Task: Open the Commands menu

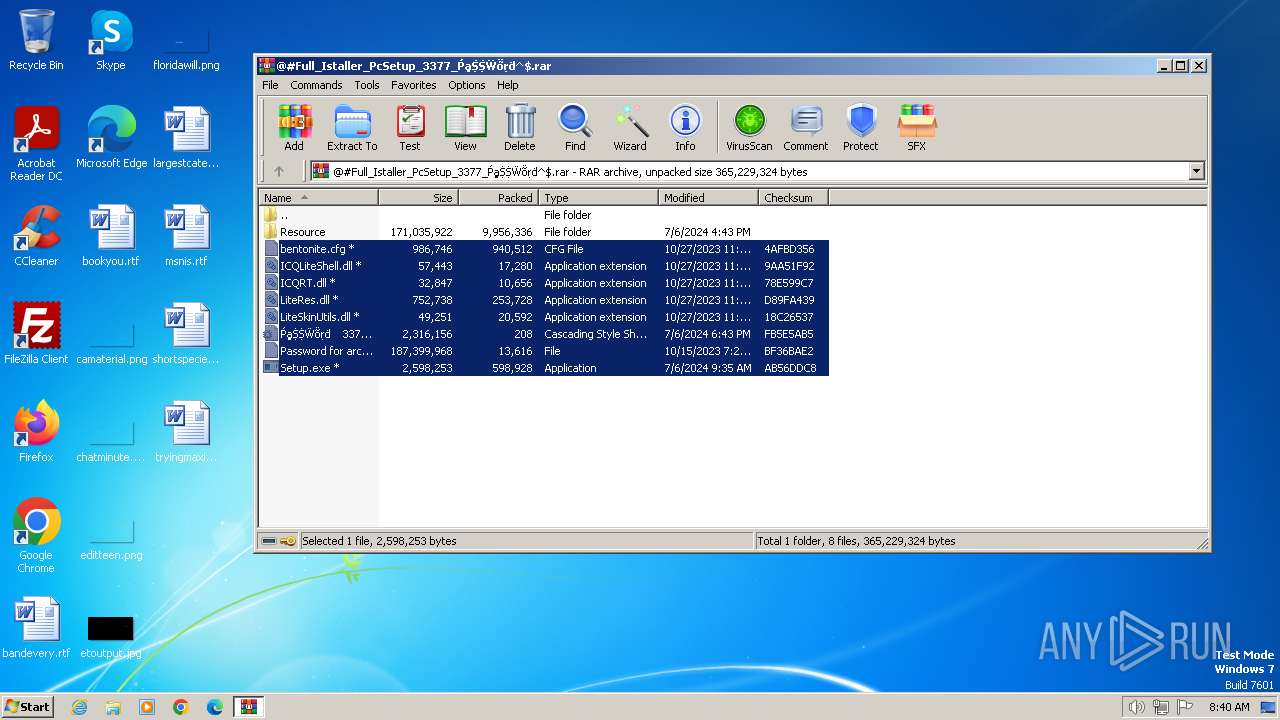Action: [316, 85]
